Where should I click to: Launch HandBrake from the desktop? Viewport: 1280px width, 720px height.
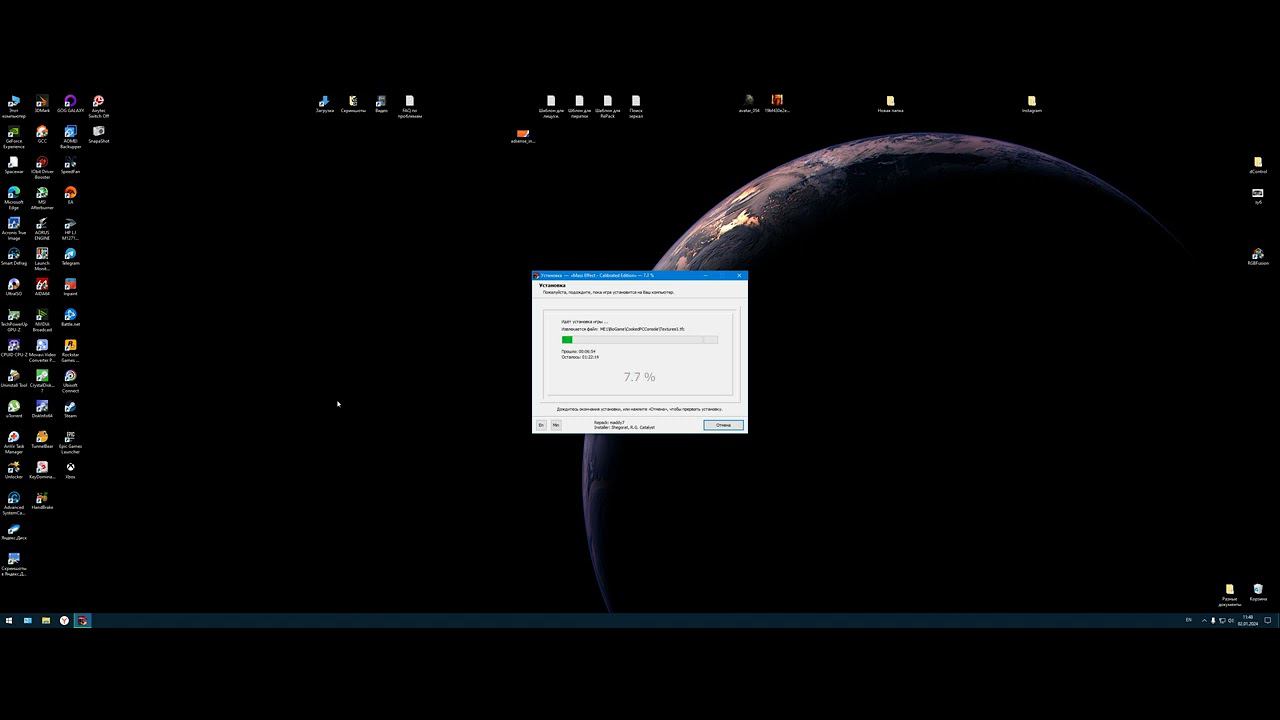[x=42, y=501]
